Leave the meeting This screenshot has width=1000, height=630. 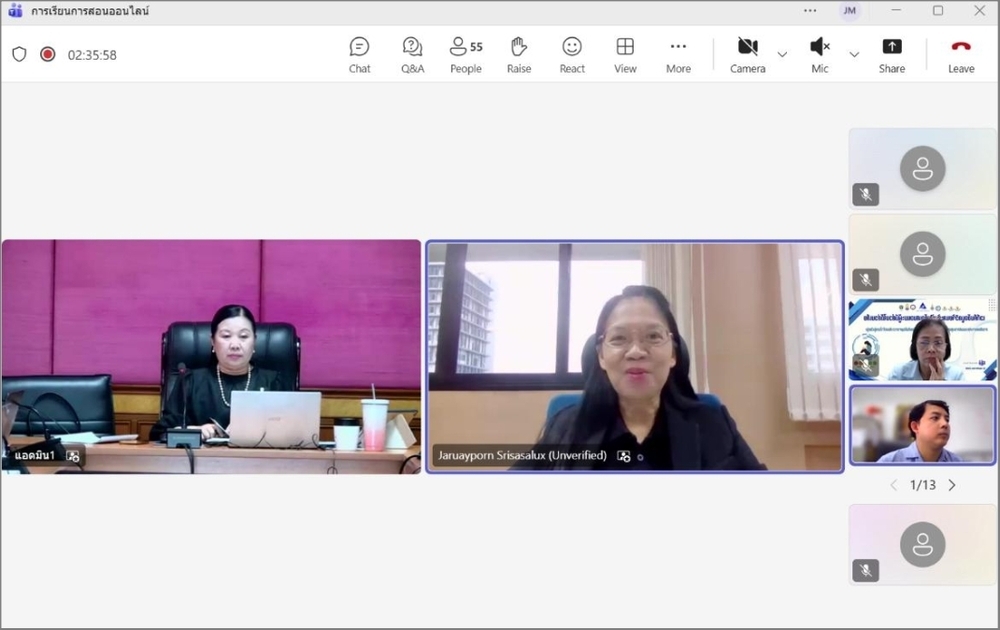[961, 54]
